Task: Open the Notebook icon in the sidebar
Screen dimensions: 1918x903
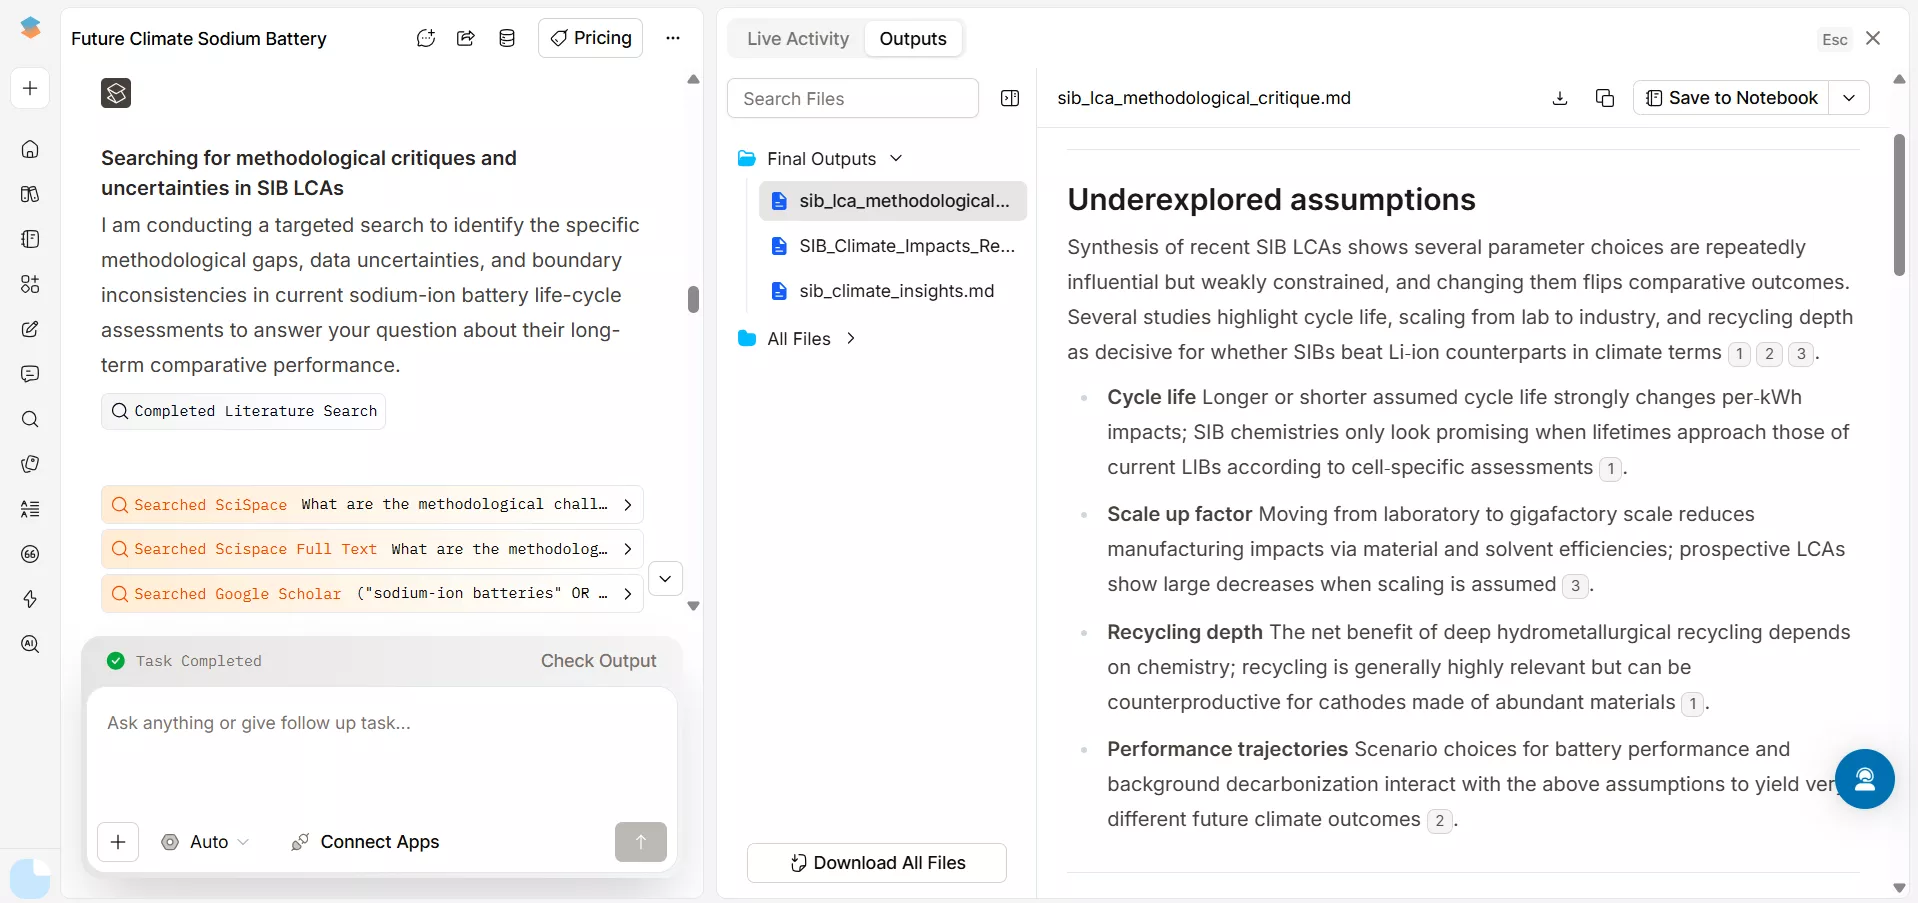Action: (x=30, y=239)
